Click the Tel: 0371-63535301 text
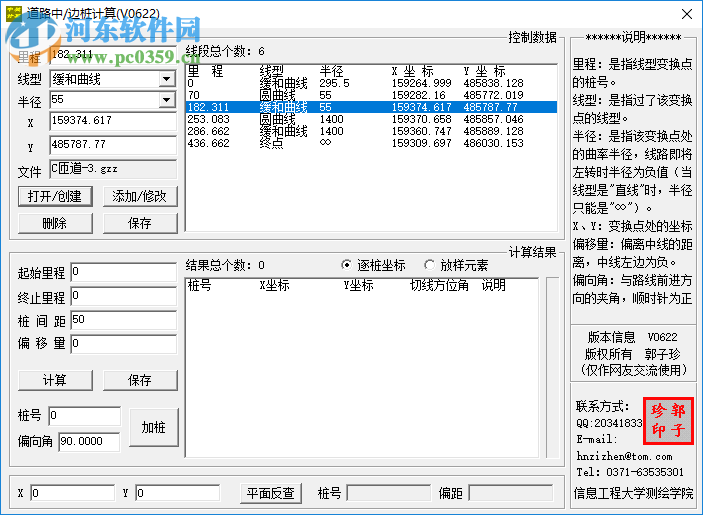Screen dimensions: 703x515 [630, 472]
